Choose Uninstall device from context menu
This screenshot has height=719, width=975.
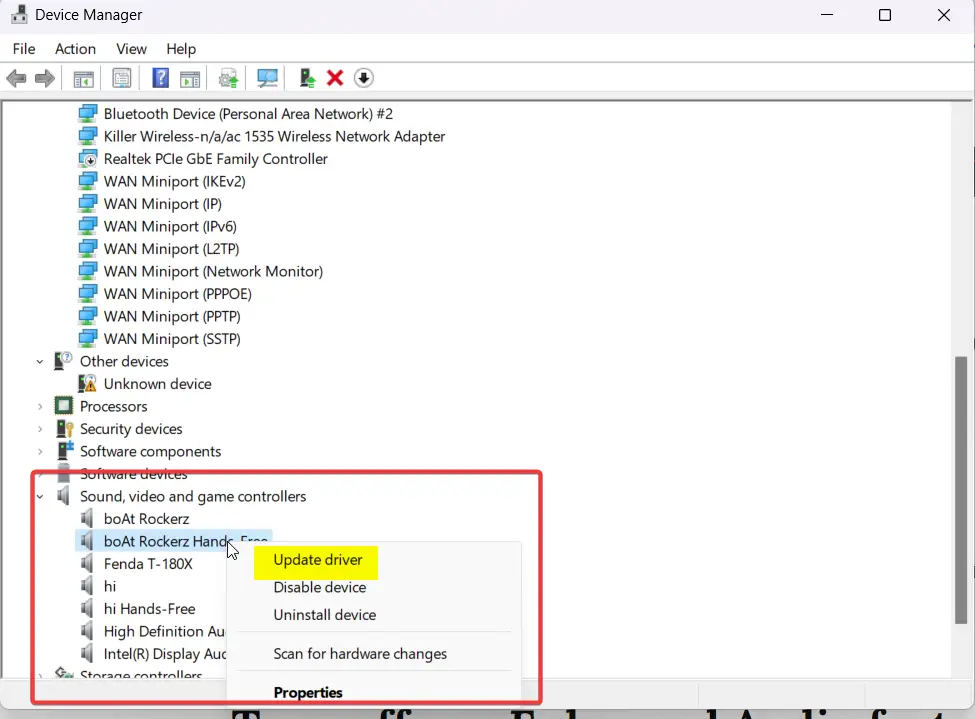[325, 615]
